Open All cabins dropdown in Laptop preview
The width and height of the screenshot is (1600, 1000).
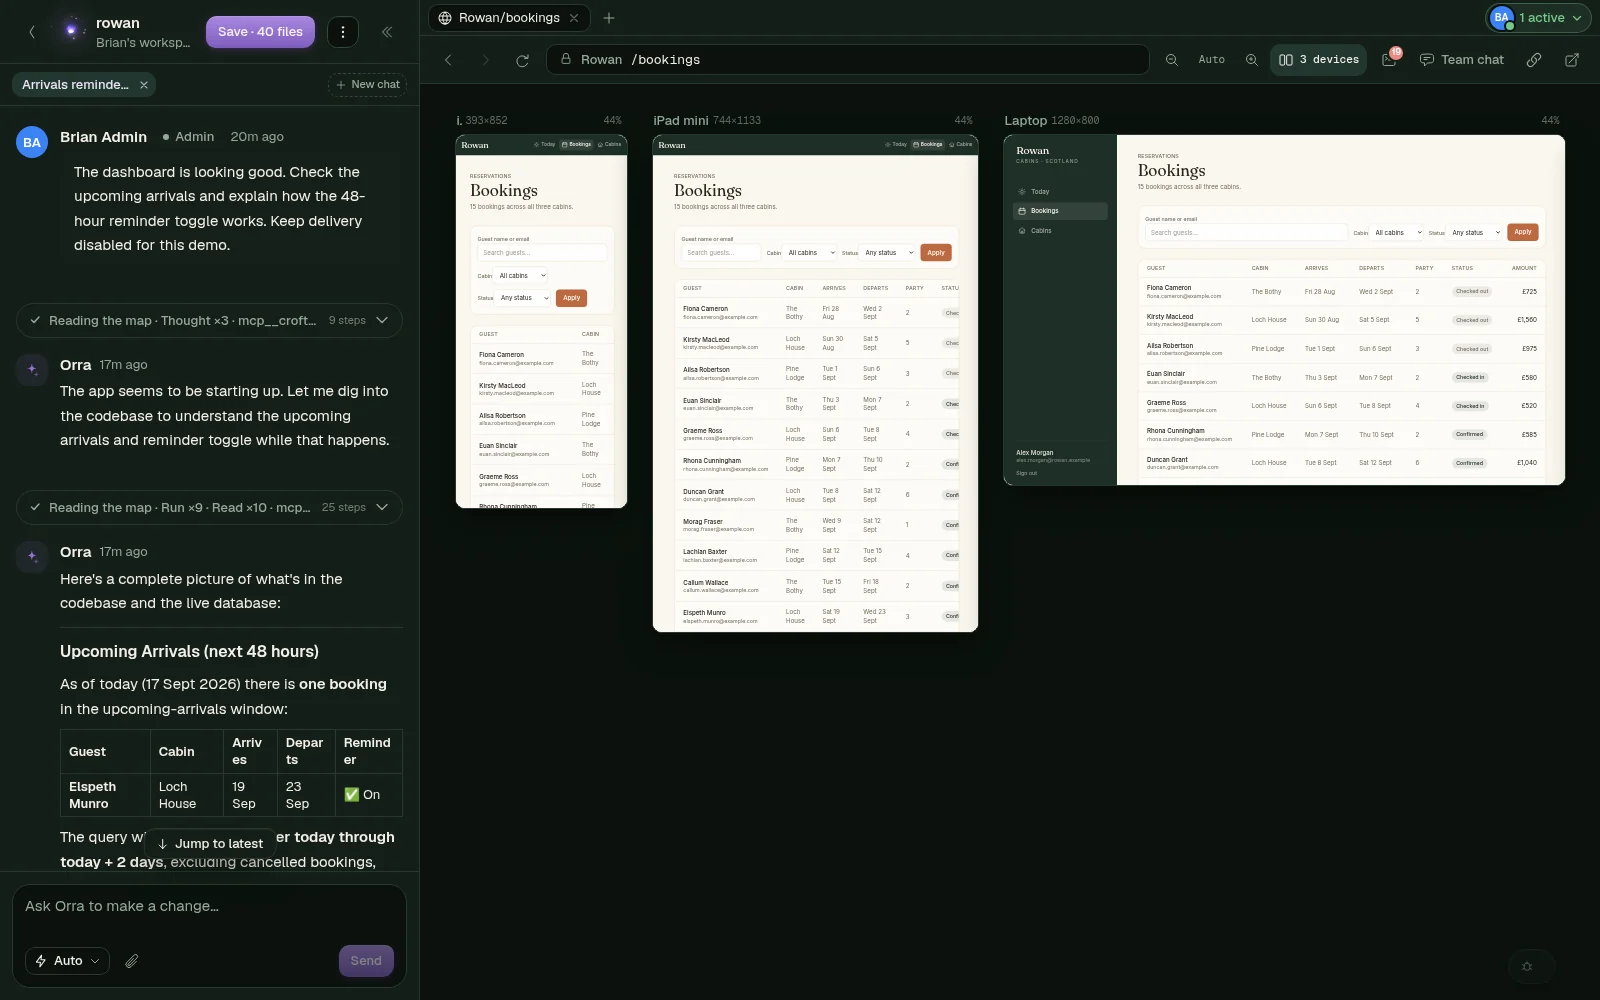1397,233
